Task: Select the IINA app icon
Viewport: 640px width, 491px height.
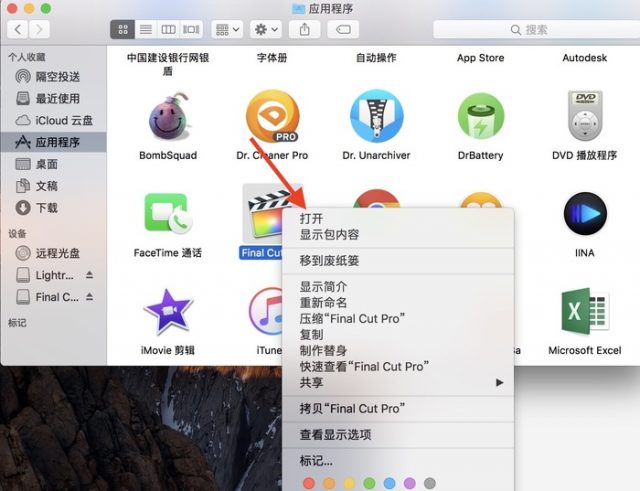Action: pyautogui.click(x=585, y=213)
